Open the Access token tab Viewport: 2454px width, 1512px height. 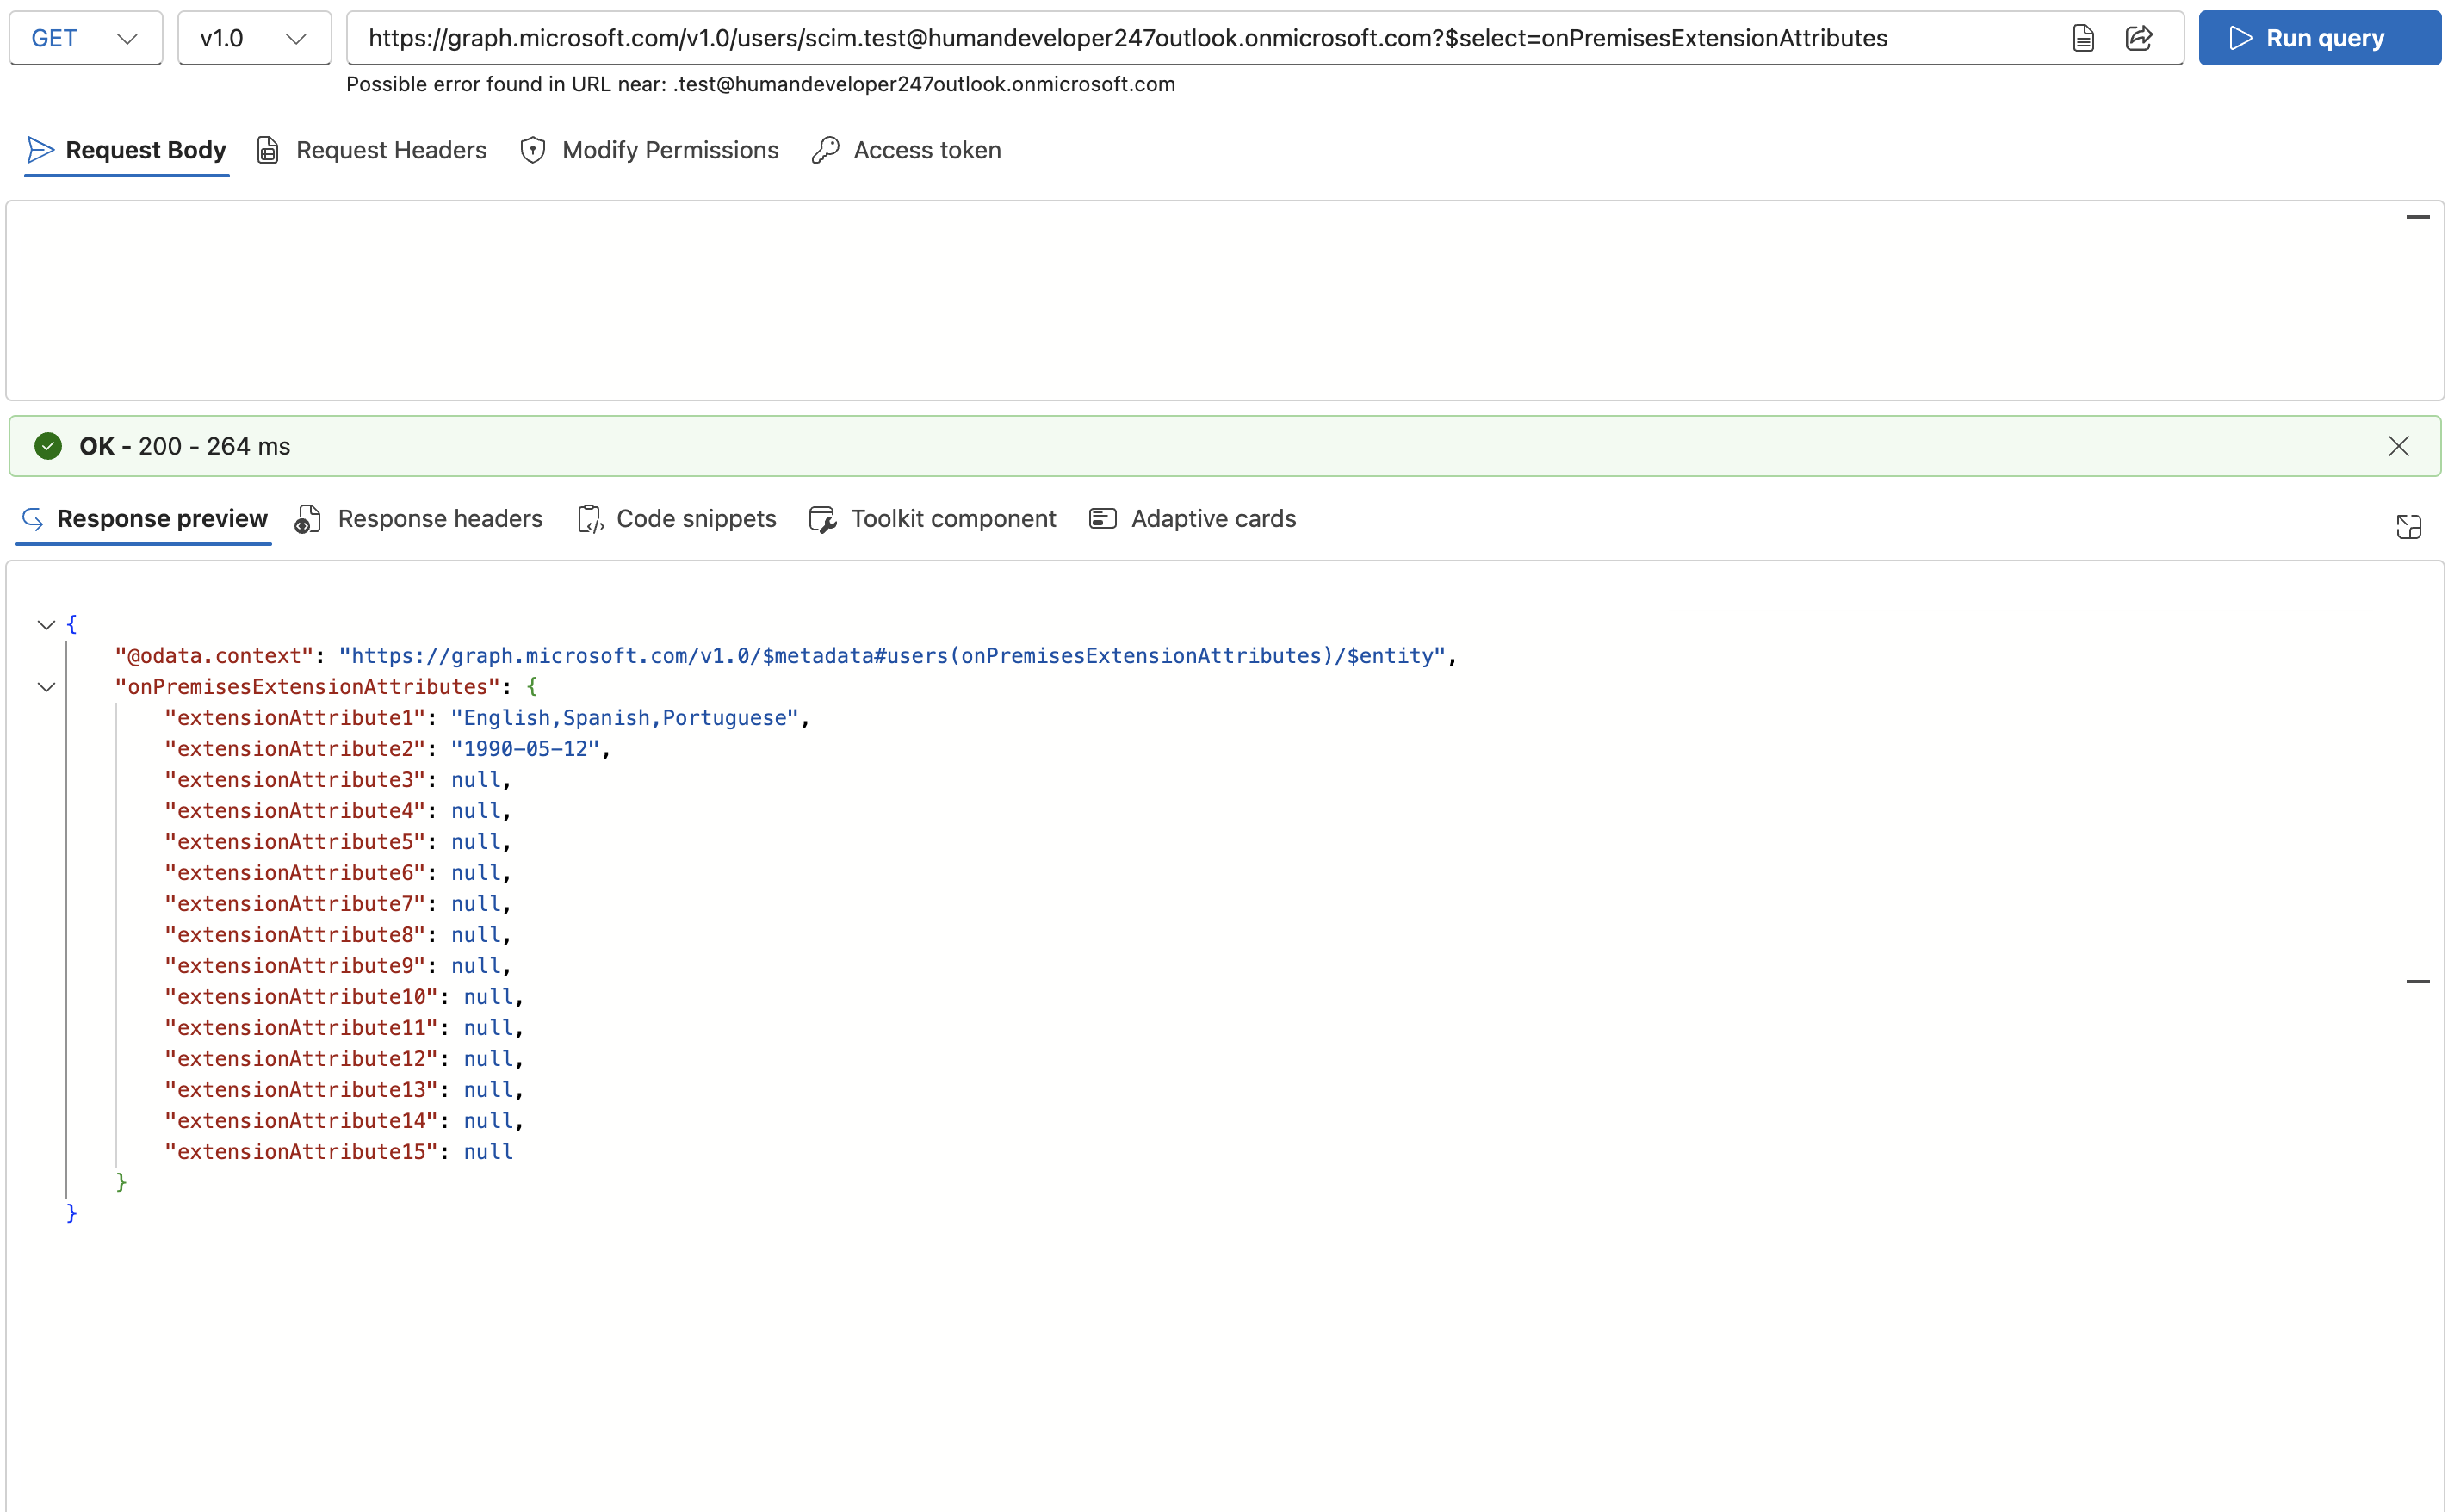pos(906,150)
